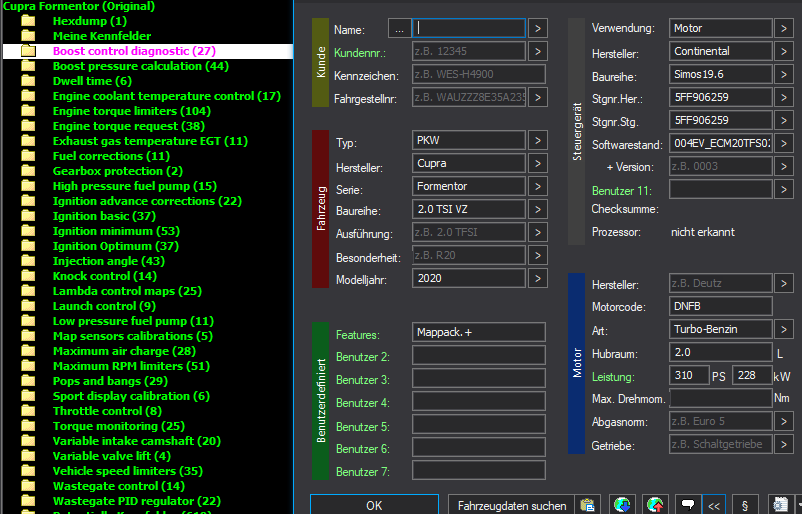Open the Meine Kennfelder folder icon
The width and height of the screenshot is (802, 514).
[x=28, y=36]
